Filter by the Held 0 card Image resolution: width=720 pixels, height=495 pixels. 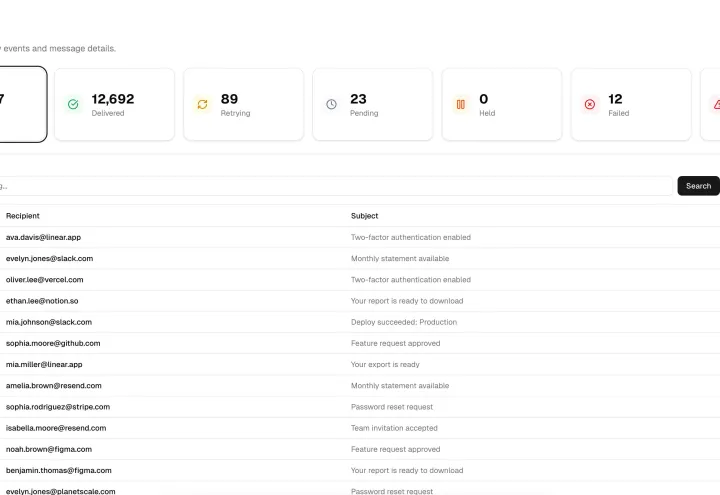point(502,104)
